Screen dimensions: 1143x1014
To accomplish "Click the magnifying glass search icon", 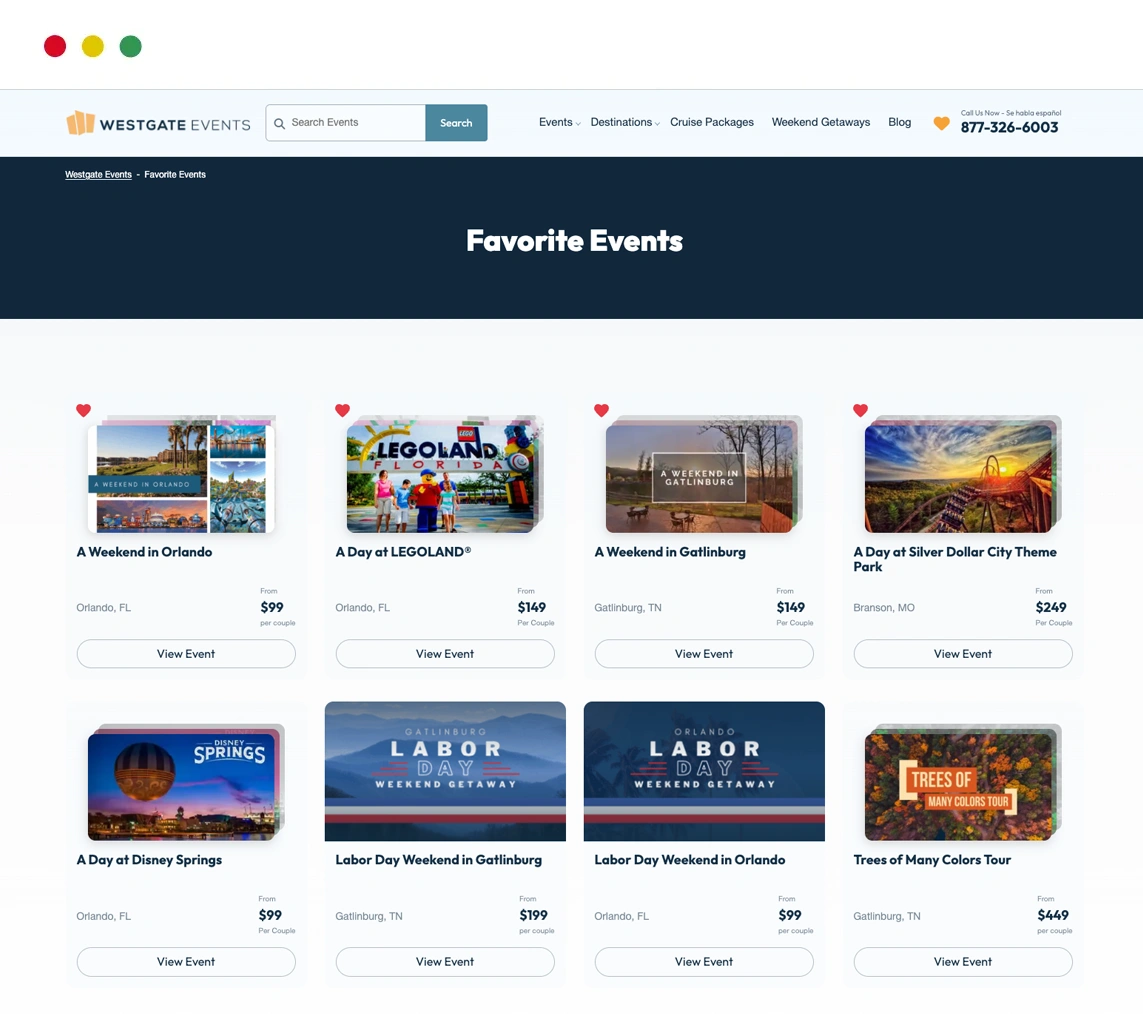I will pyautogui.click(x=279, y=123).
